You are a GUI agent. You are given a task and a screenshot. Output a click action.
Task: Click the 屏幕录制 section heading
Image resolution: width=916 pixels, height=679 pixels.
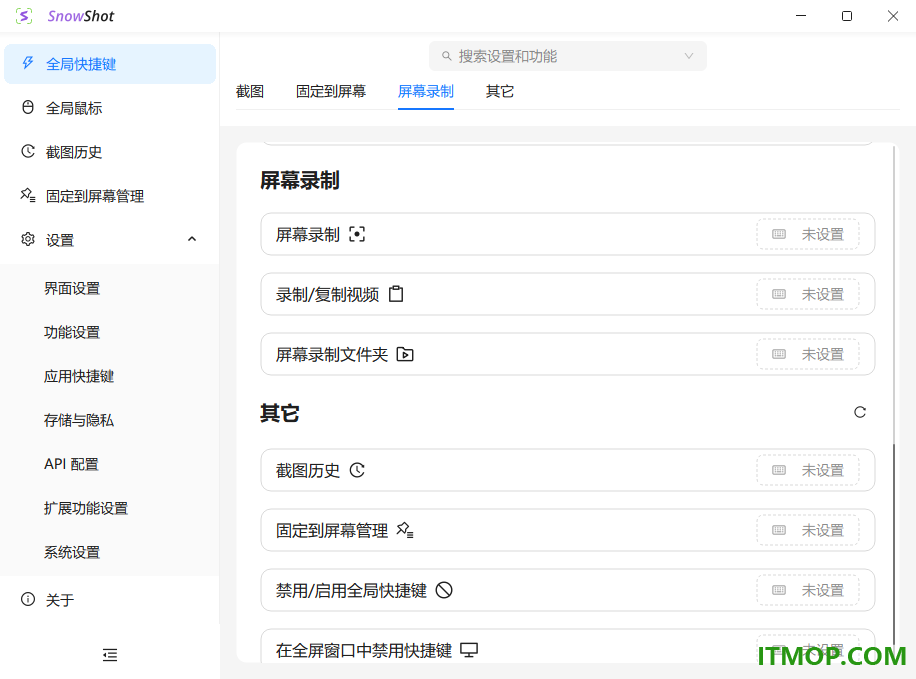[x=300, y=180]
